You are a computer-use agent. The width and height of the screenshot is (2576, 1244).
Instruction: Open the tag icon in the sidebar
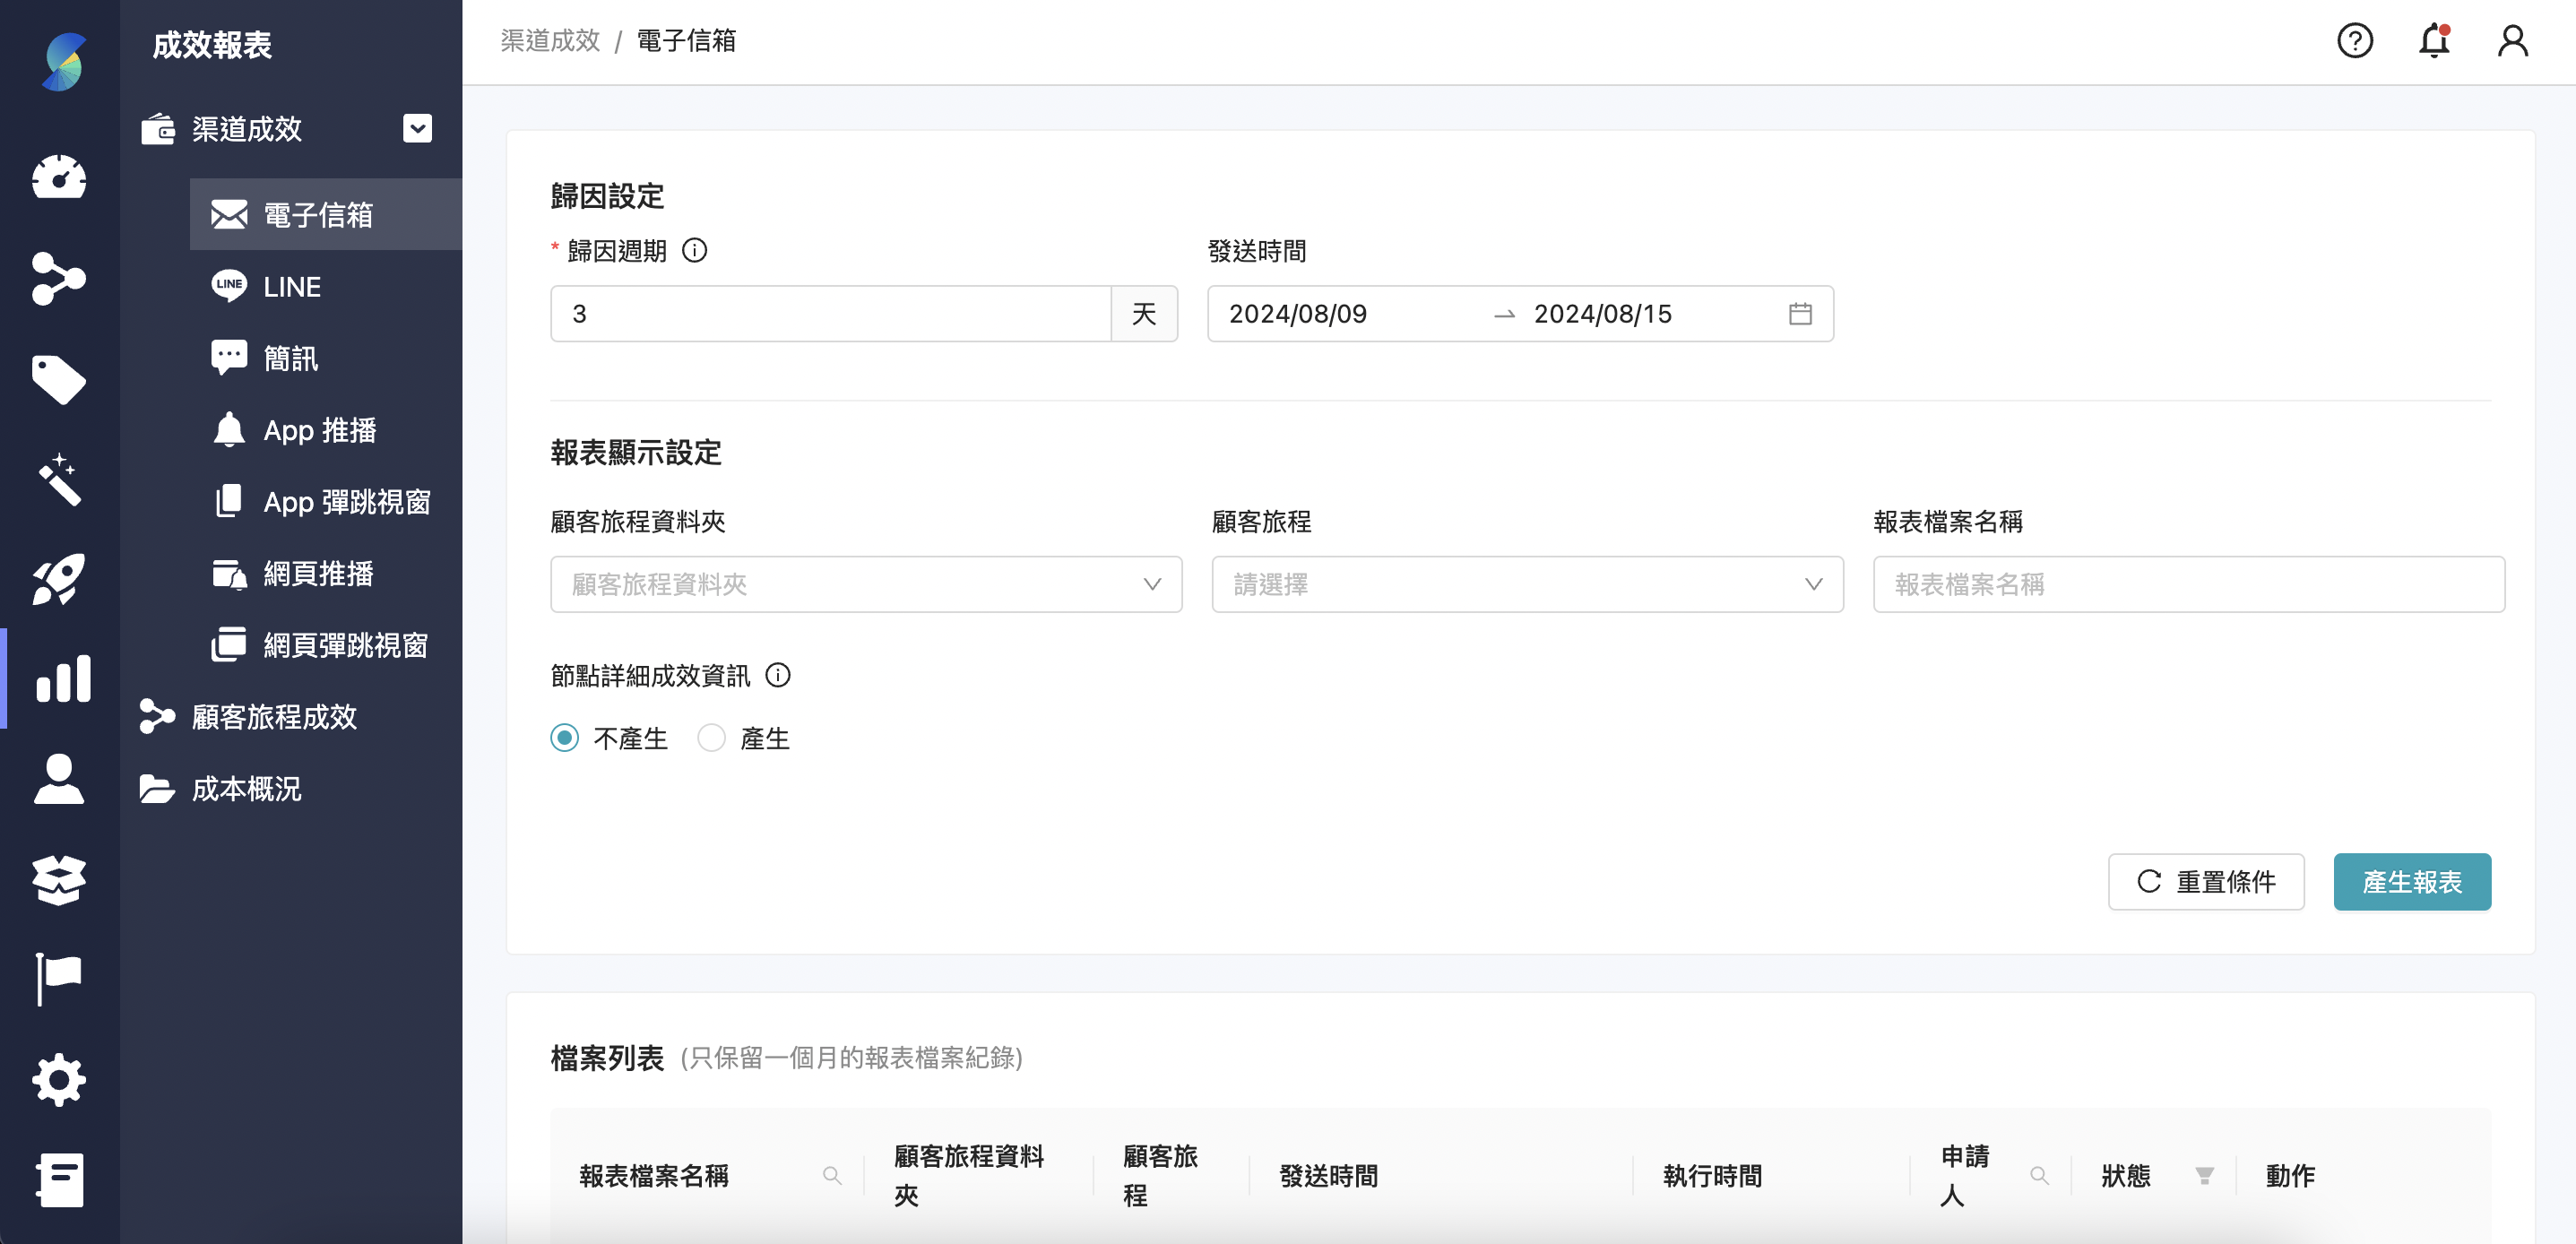tap(59, 380)
